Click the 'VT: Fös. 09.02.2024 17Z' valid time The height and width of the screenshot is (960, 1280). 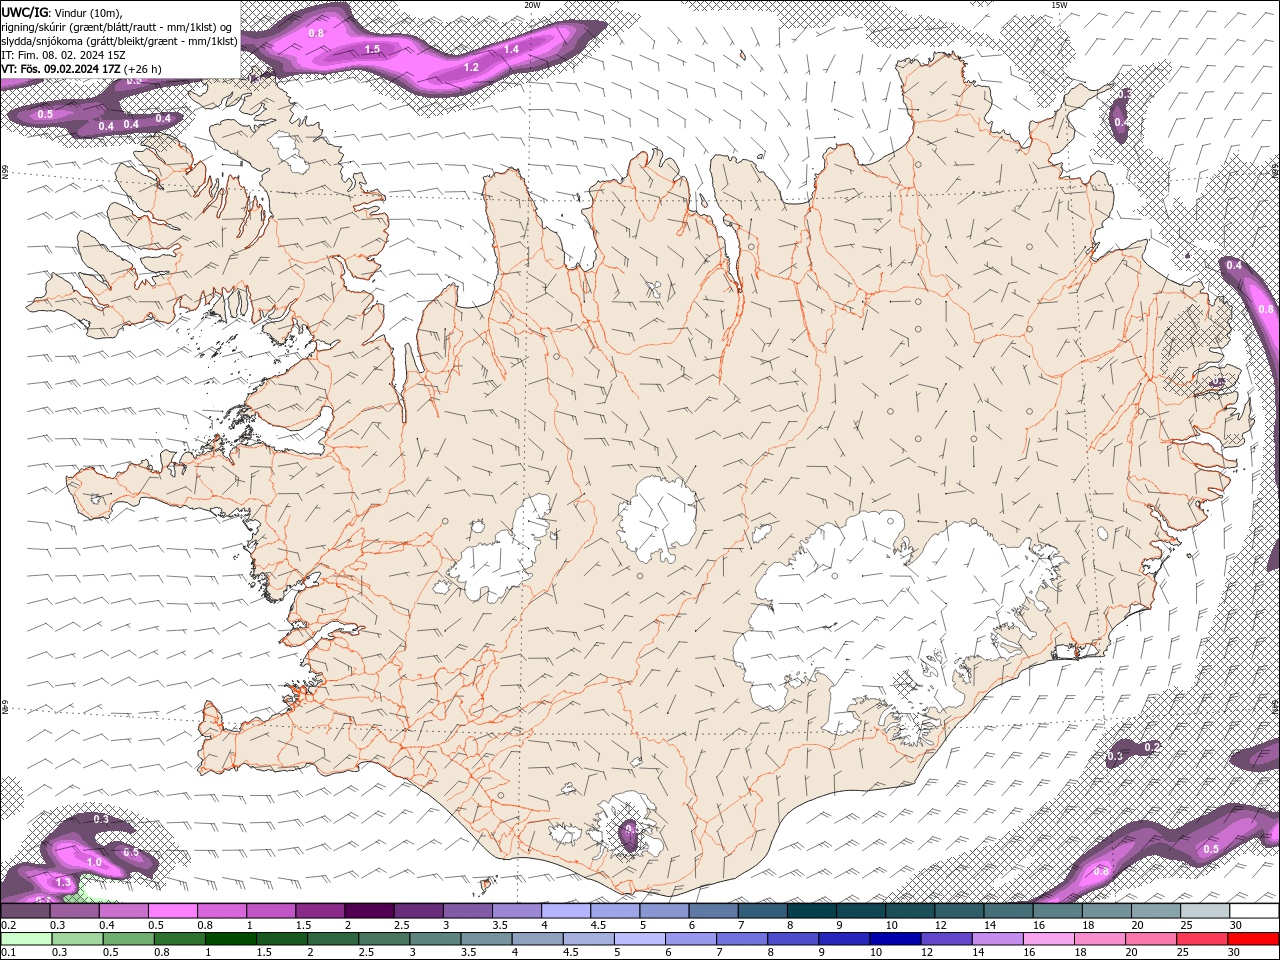point(62,69)
